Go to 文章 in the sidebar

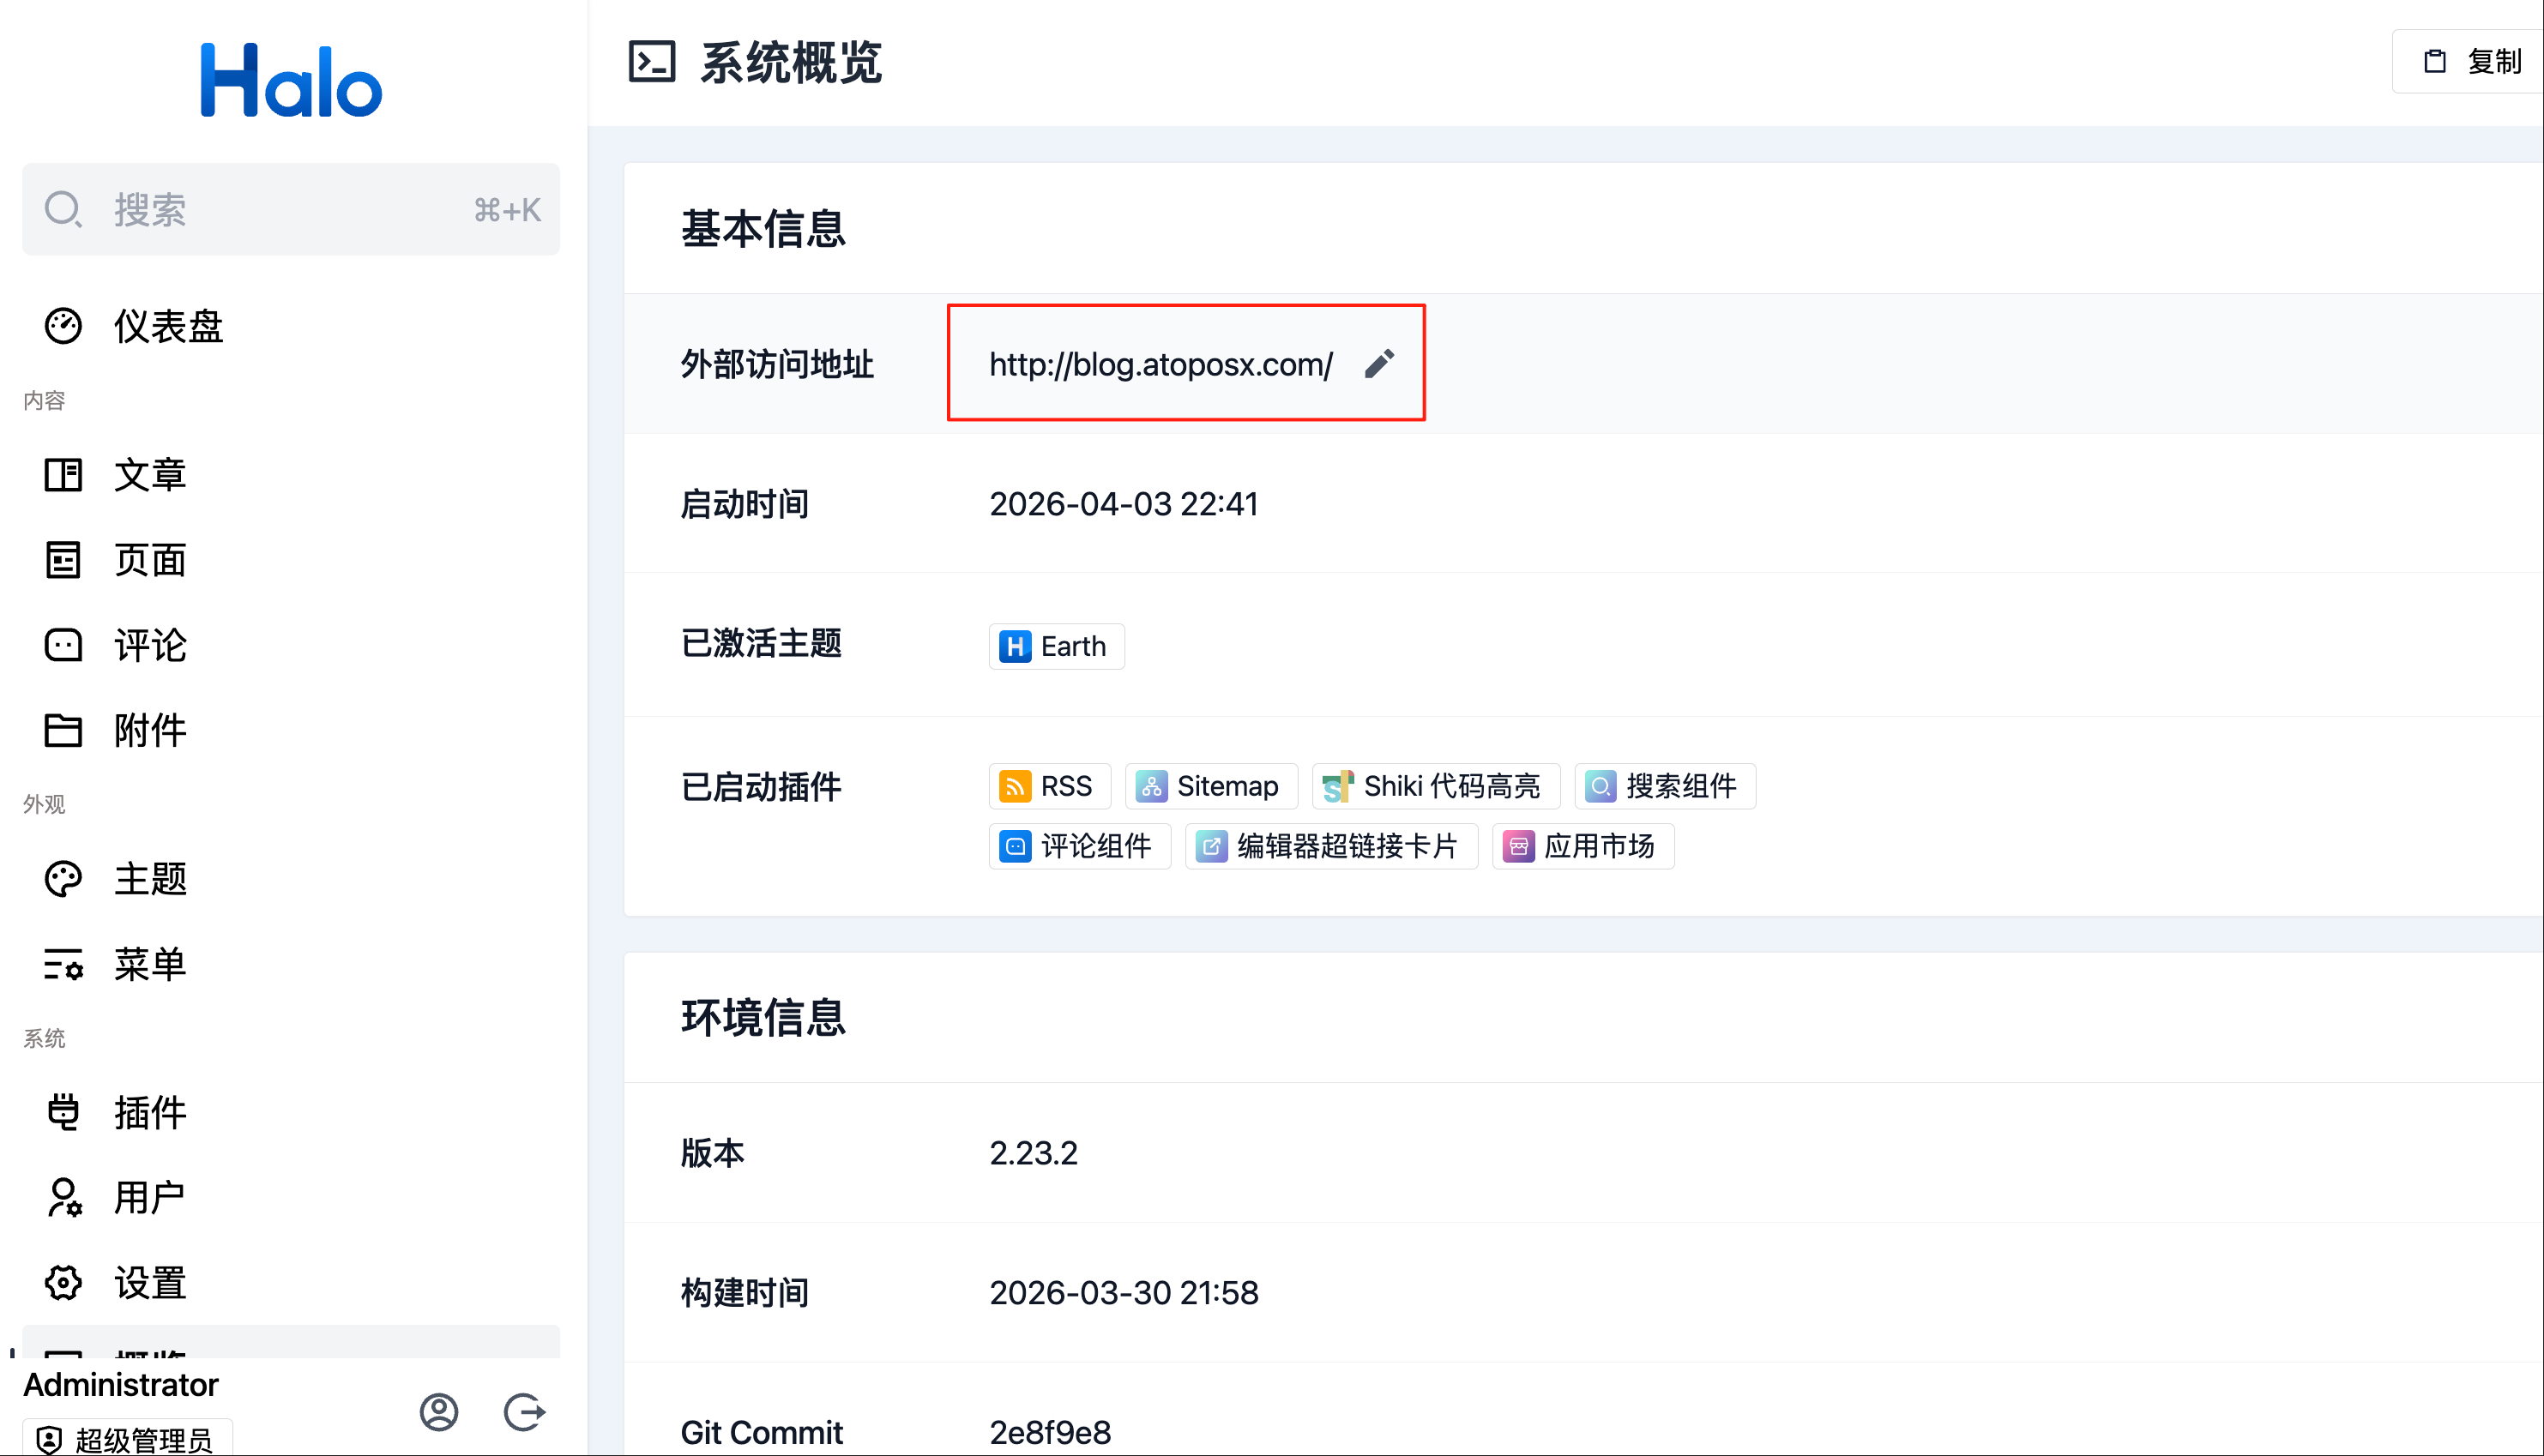[x=150, y=475]
